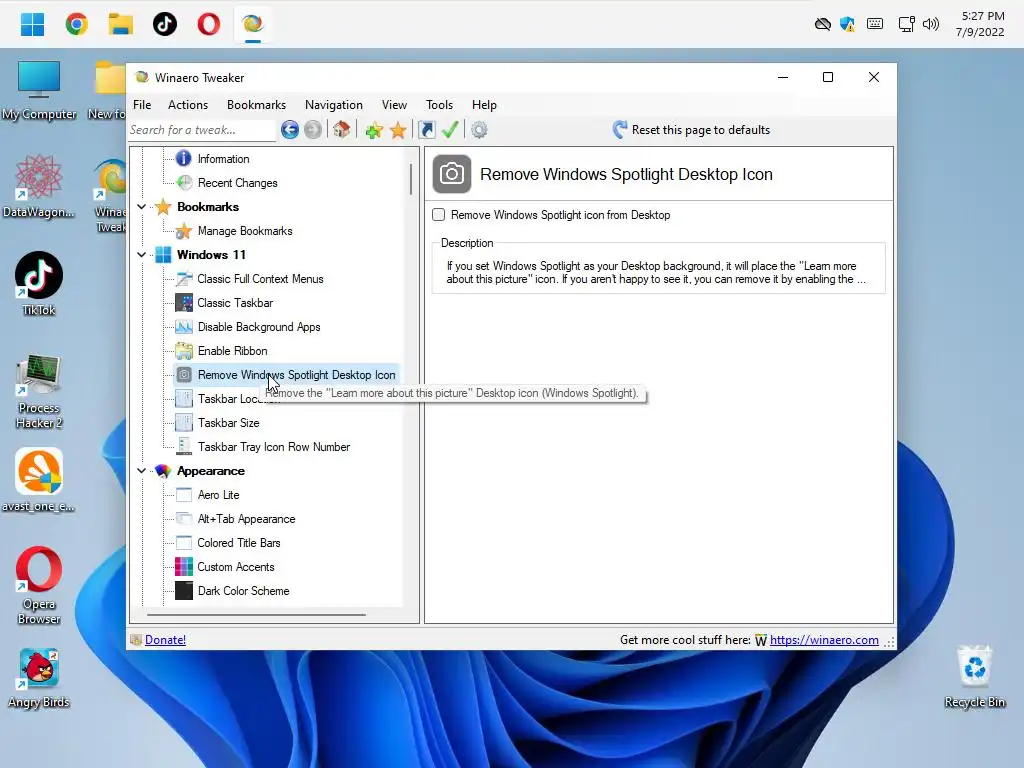Open Opera Browser desktop shortcut
The image size is (1024, 768).
(x=39, y=586)
